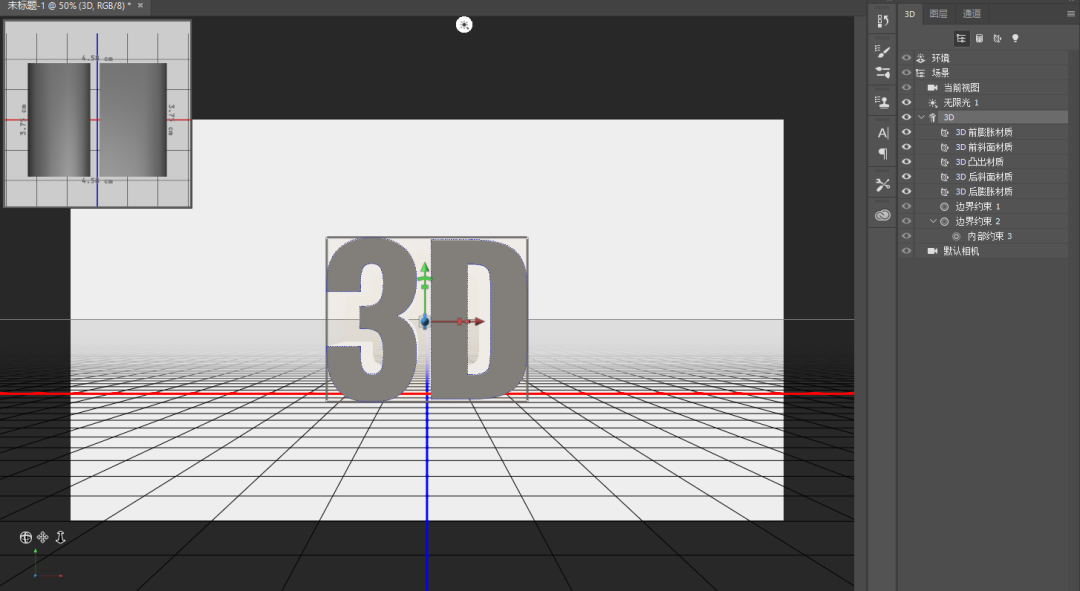Screen dimensions: 1080x591
Task: Filter 3D panel by whole scene
Action: coord(961,39)
